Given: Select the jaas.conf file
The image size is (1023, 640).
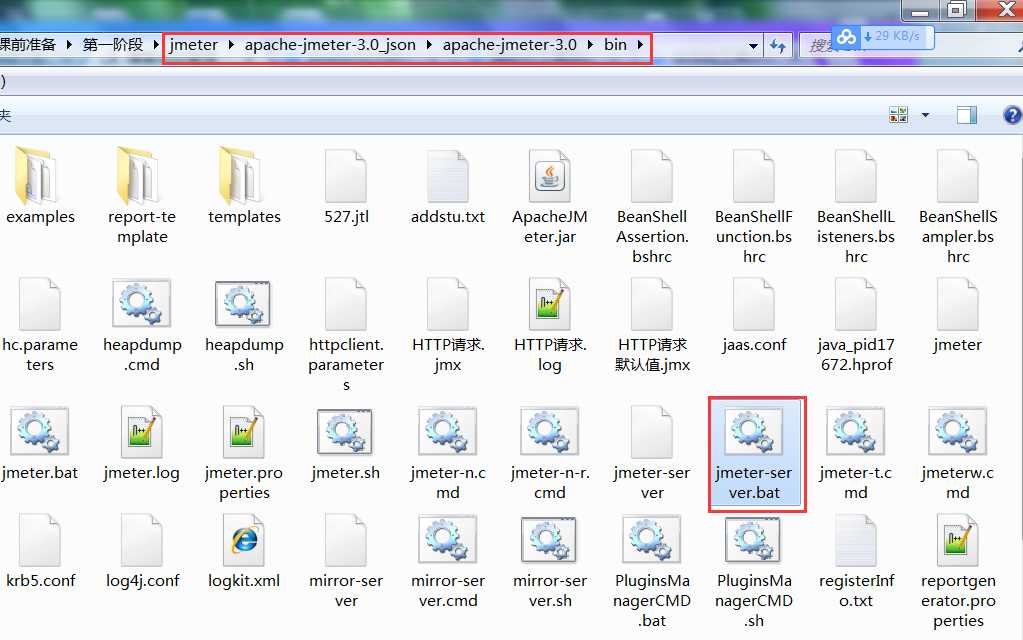Looking at the screenshot, I should (x=754, y=314).
